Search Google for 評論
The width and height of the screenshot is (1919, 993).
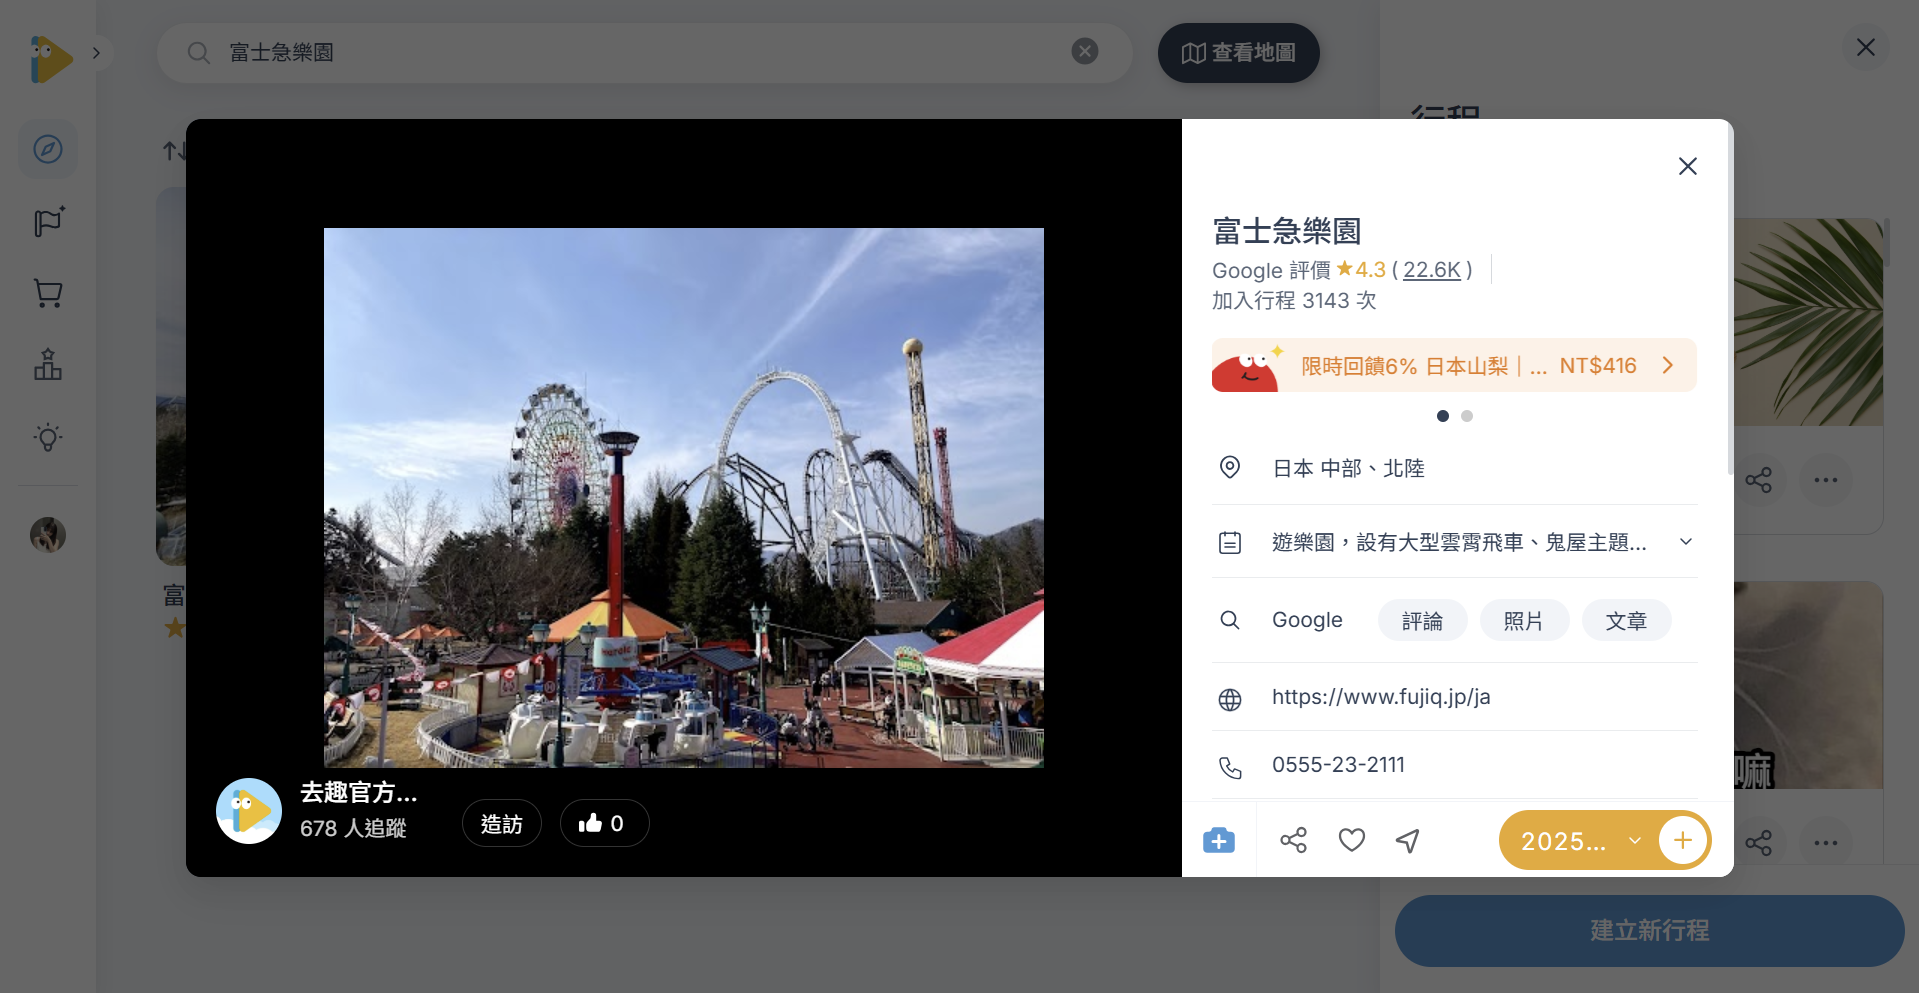(1422, 621)
